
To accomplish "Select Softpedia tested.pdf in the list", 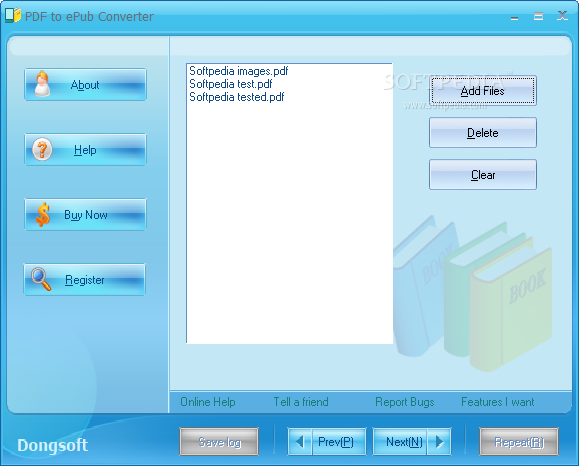I will coord(237,97).
